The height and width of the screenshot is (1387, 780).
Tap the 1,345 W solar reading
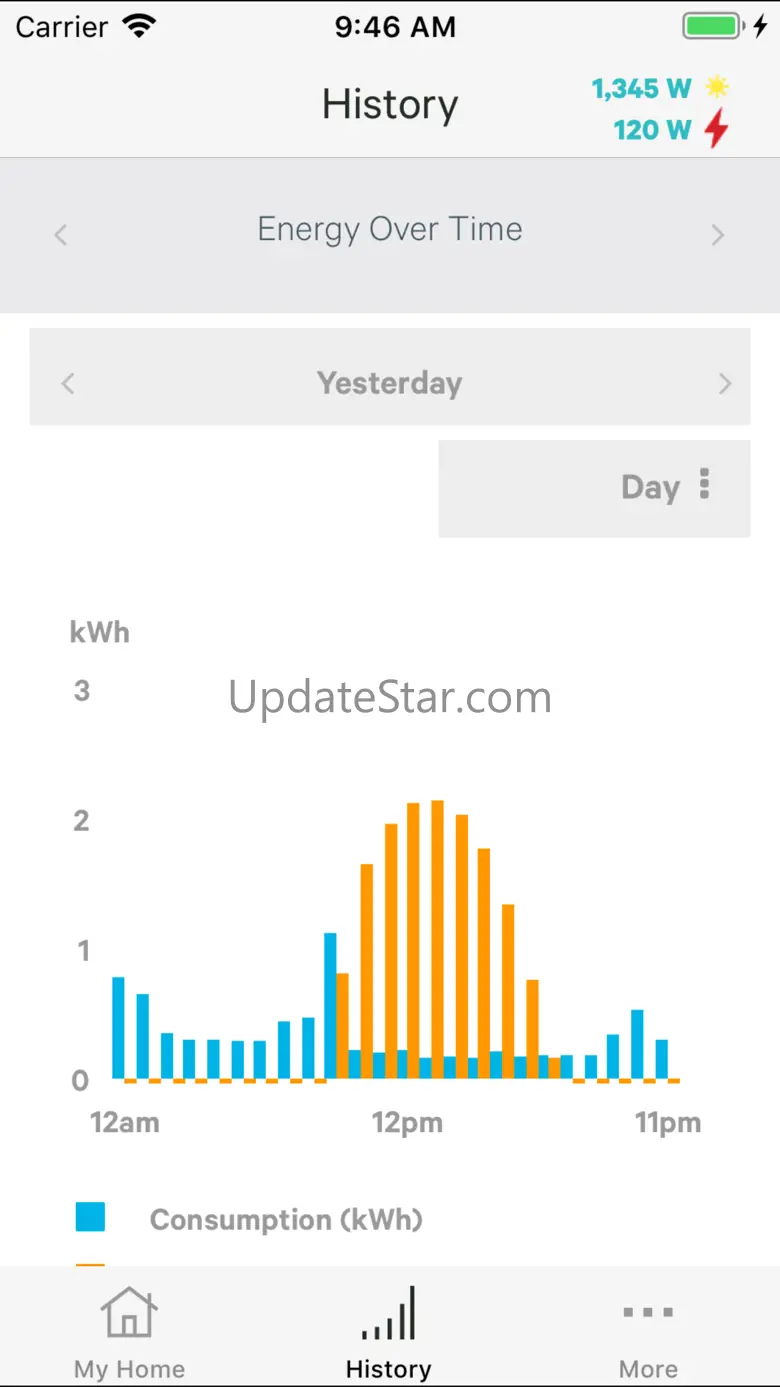click(x=641, y=89)
